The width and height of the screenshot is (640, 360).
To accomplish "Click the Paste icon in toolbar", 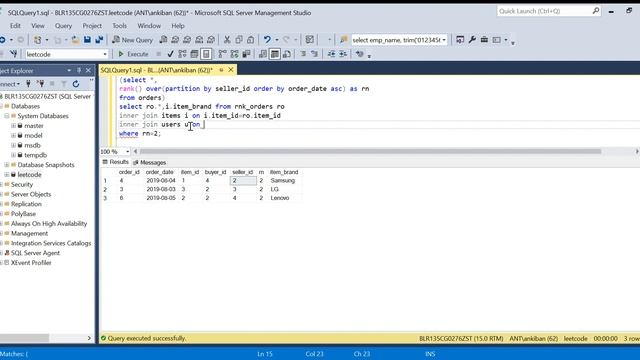I will coord(251,40).
